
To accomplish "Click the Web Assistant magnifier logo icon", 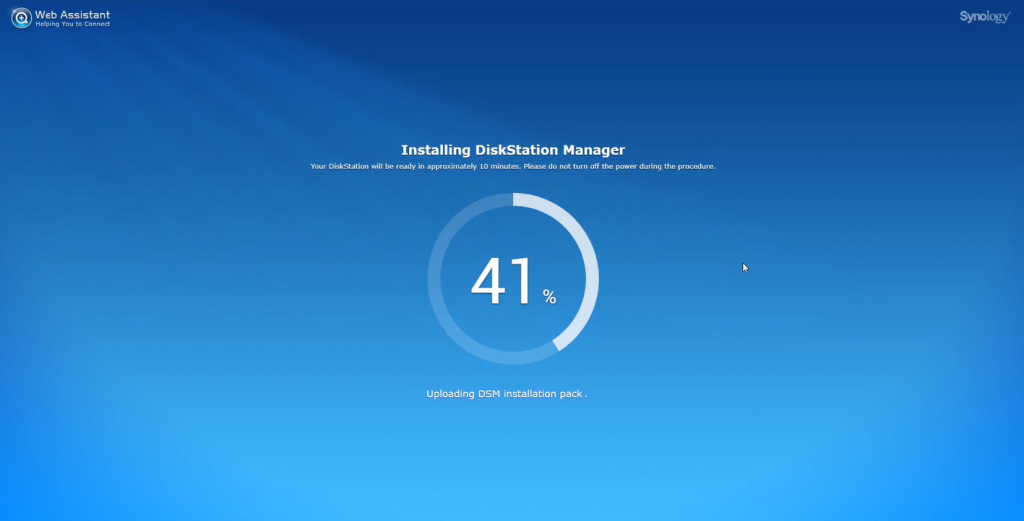I will pos(21,18).
